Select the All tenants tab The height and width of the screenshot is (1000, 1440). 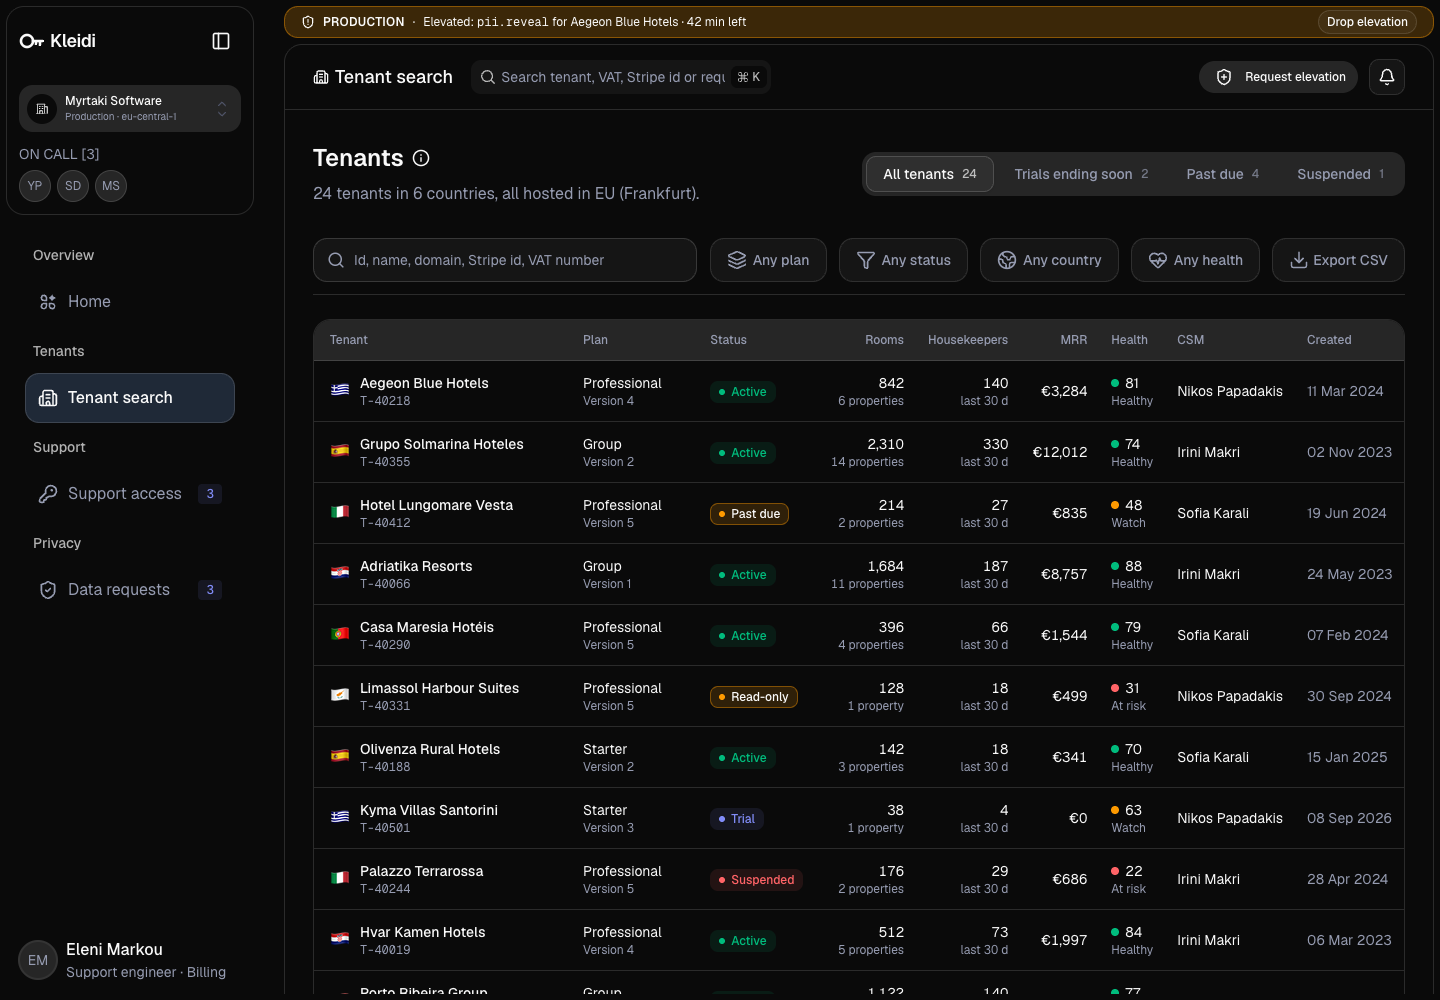click(930, 174)
